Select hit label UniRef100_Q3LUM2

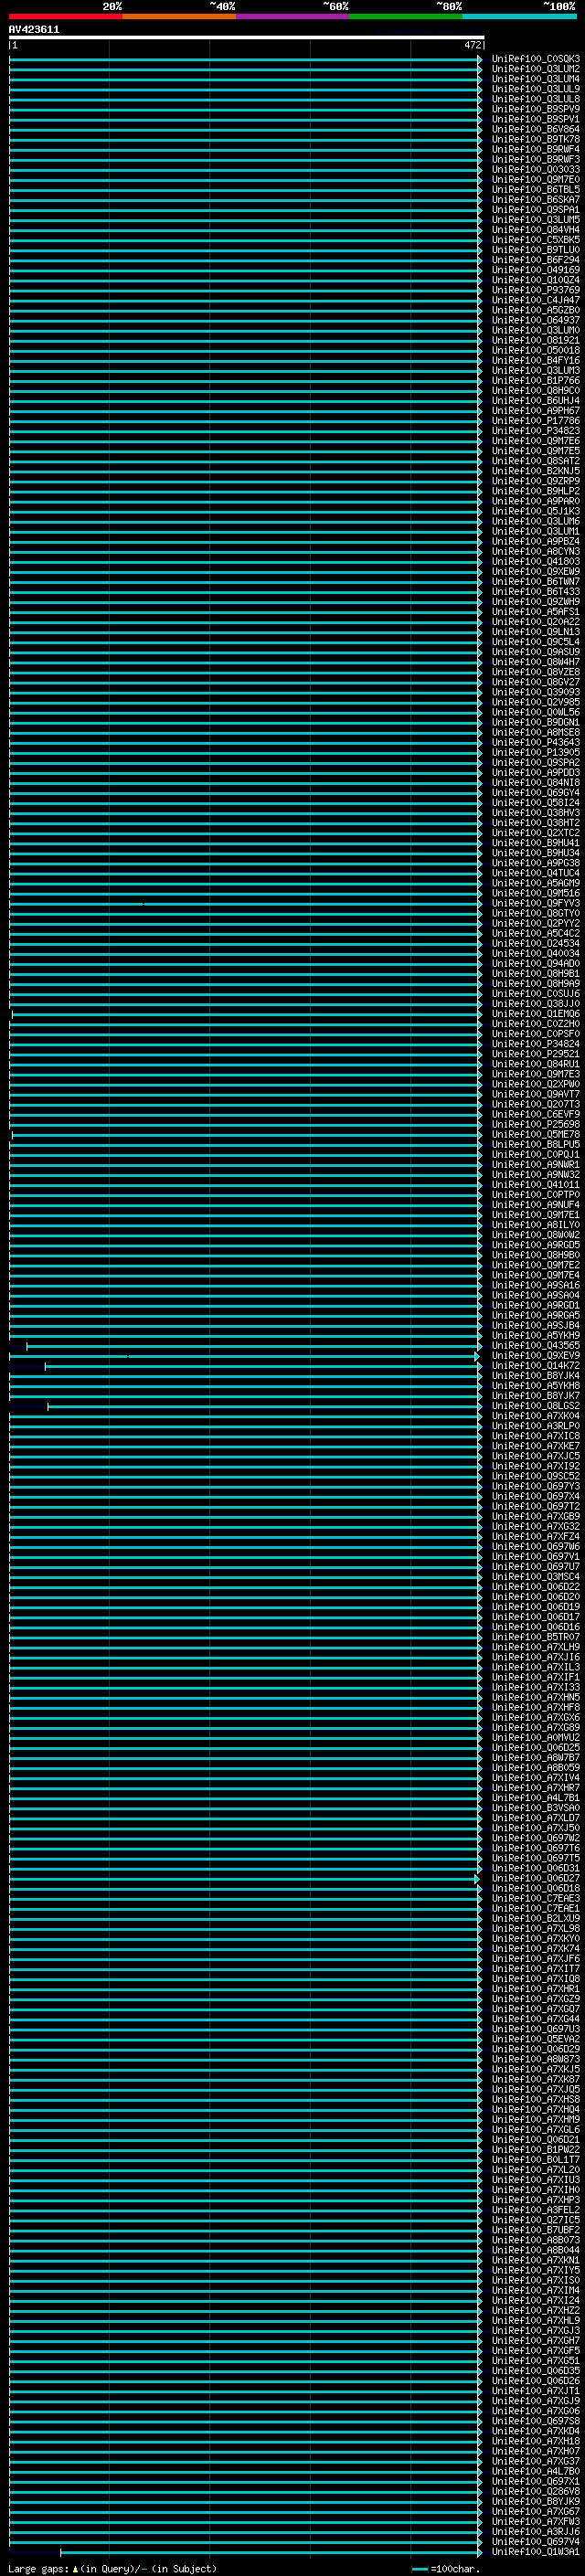click(x=536, y=68)
